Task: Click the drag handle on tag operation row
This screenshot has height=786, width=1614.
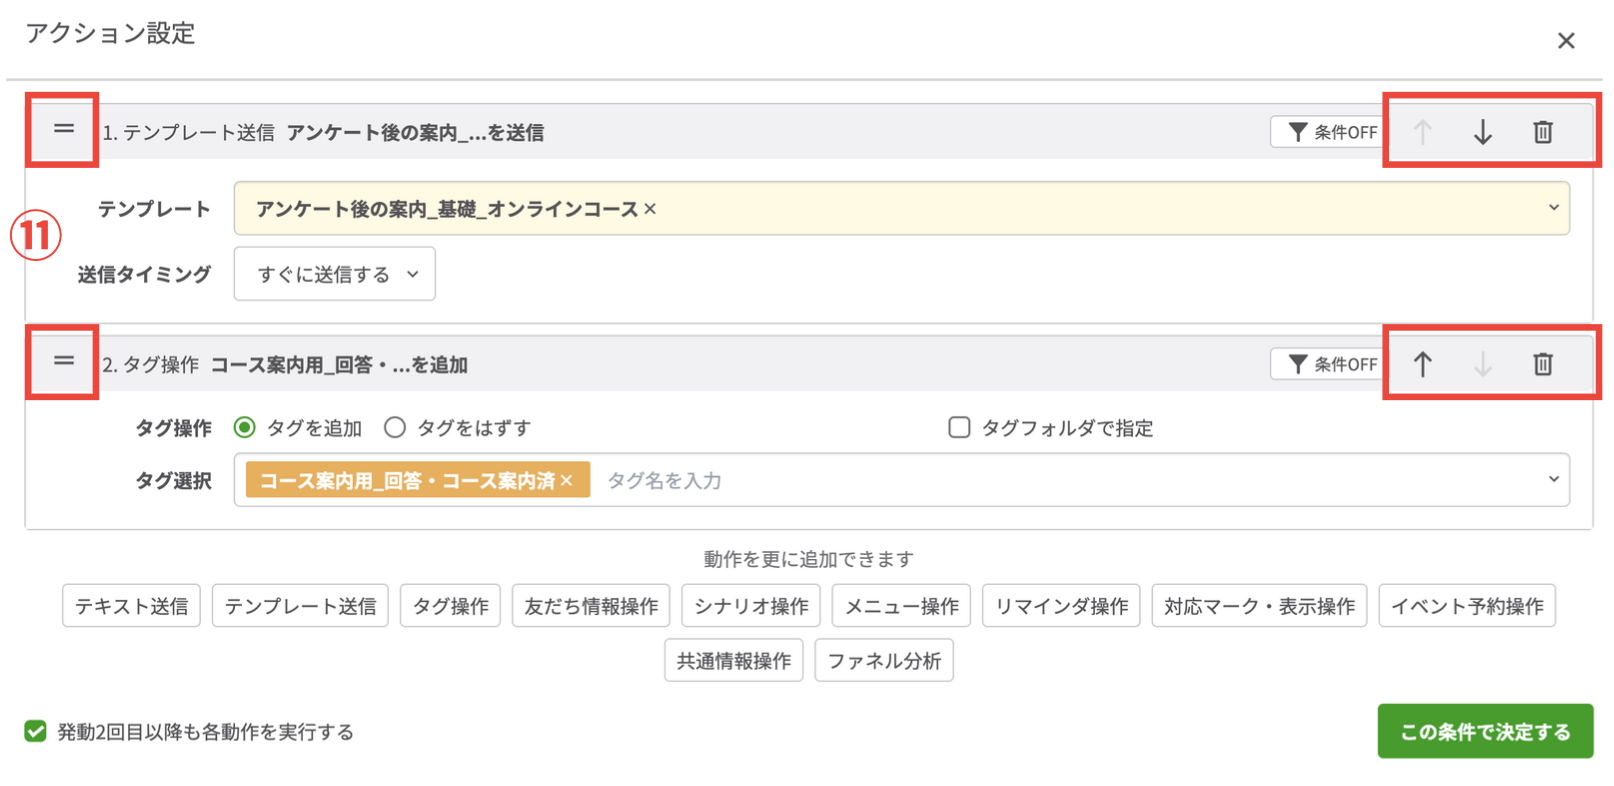Action: tap(63, 362)
